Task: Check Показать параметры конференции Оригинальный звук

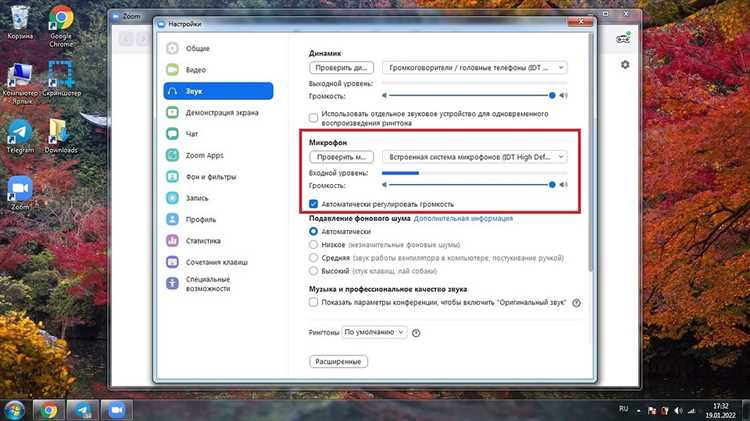Action: click(x=313, y=302)
